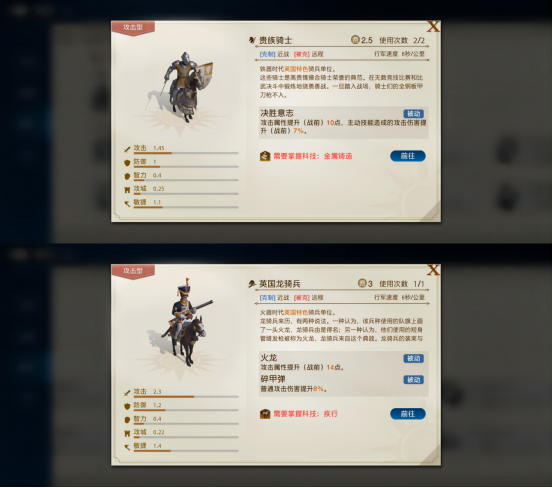Click the armored knight unit model

183,86
